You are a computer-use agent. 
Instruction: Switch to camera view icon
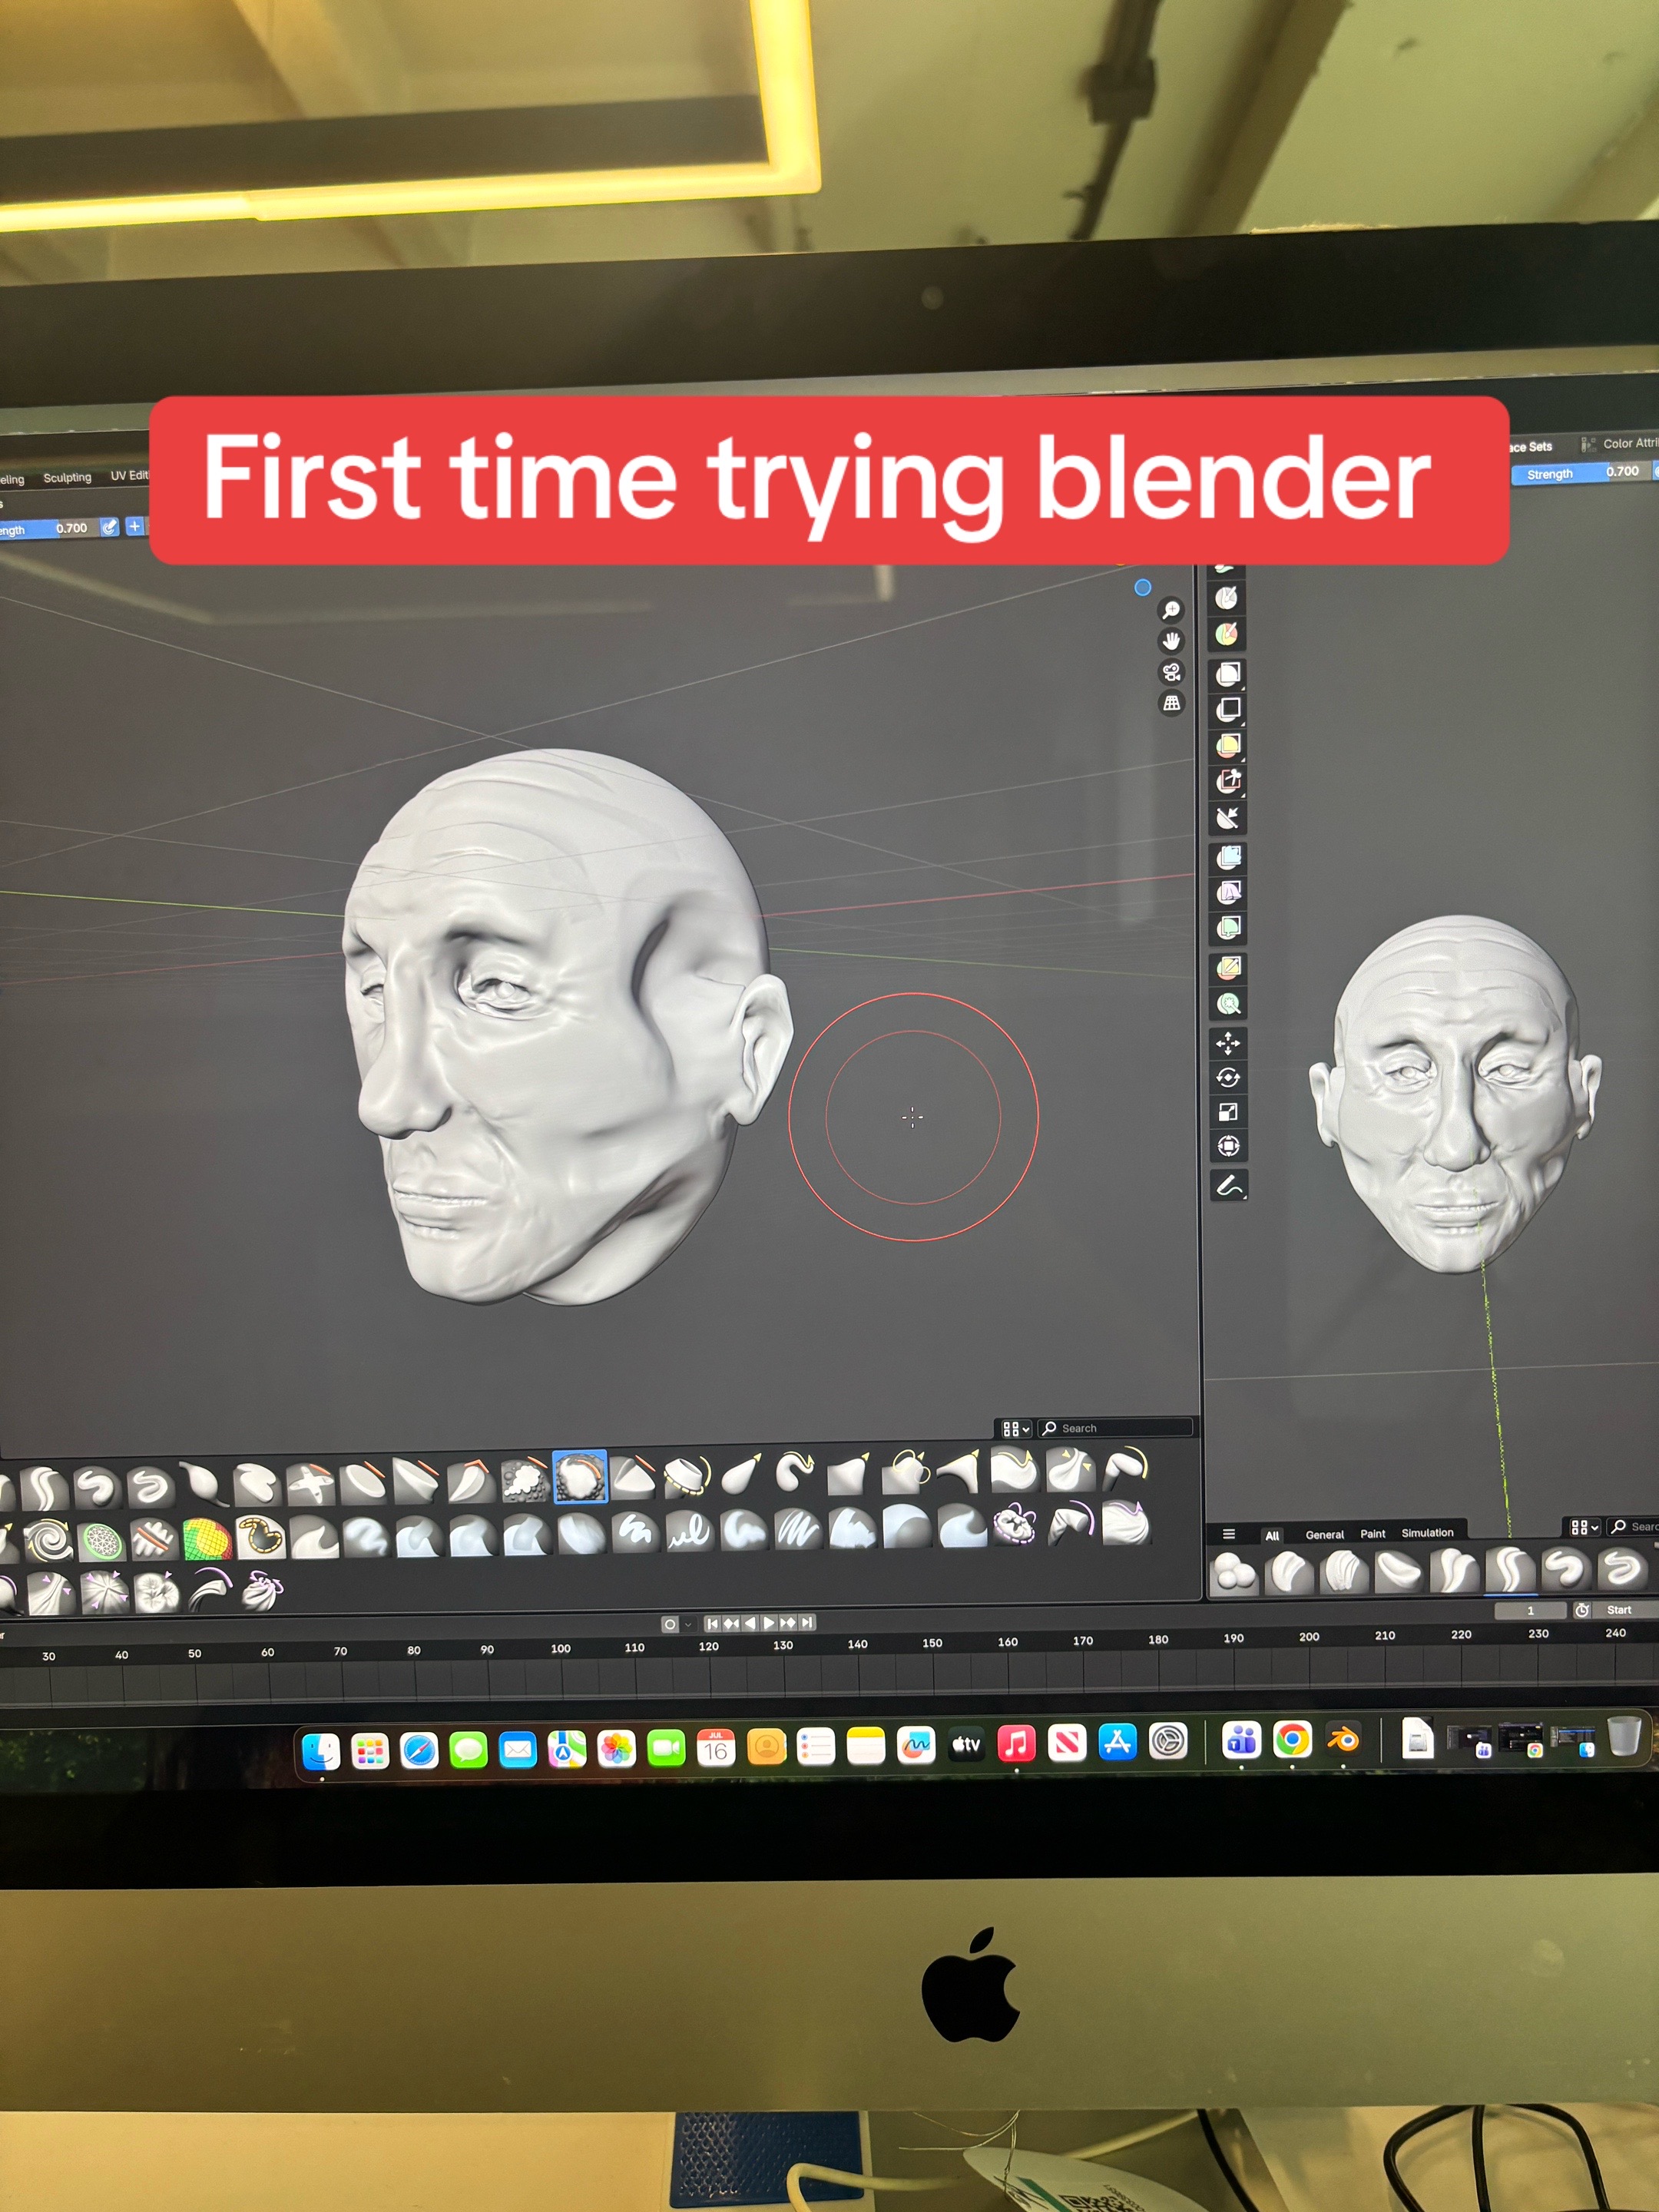[x=1171, y=672]
